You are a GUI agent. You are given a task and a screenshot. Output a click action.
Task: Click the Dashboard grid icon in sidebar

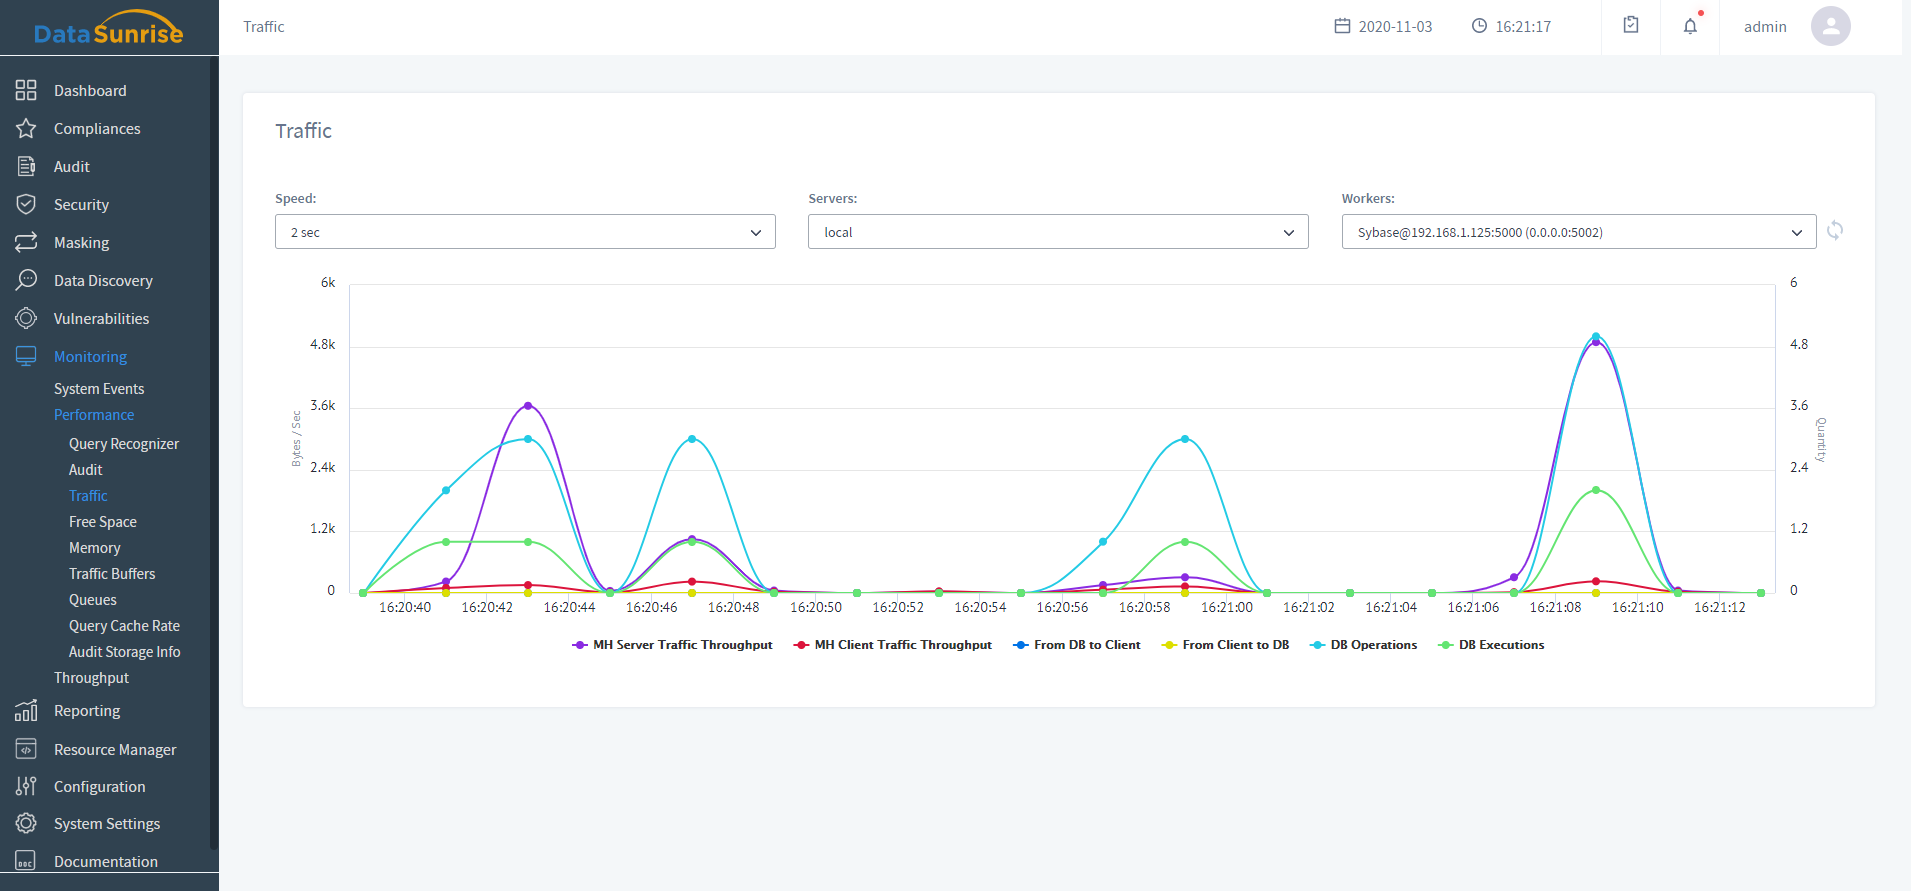pyautogui.click(x=26, y=90)
